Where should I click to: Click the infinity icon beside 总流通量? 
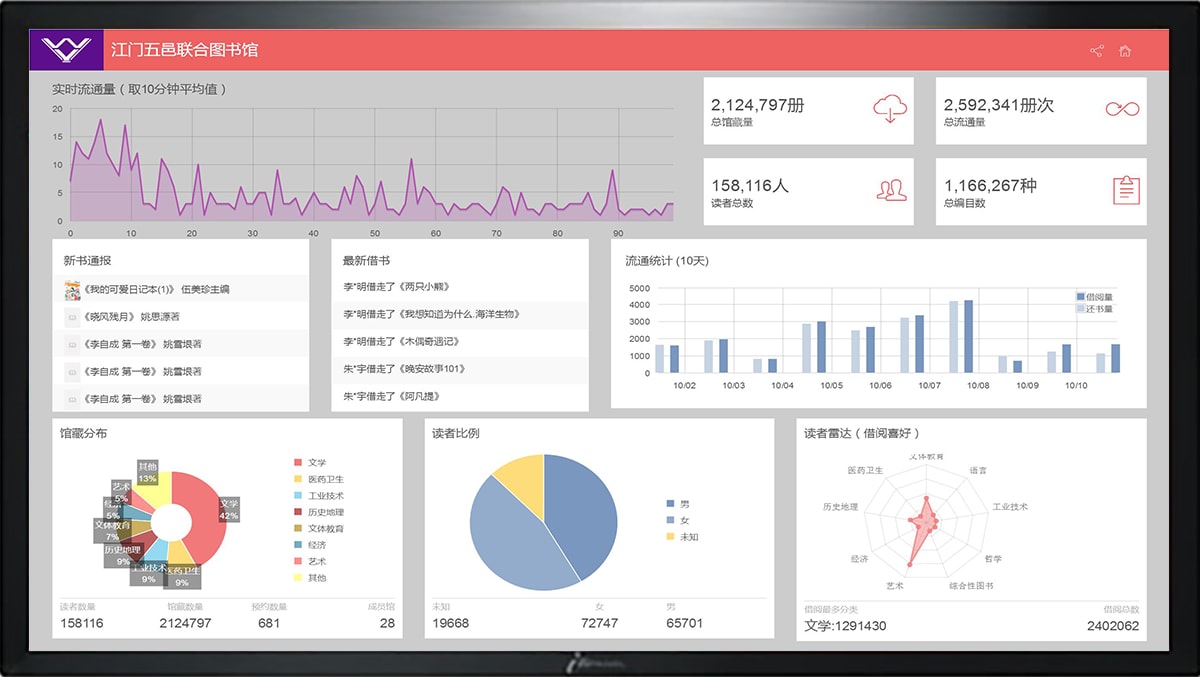pos(1122,109)
